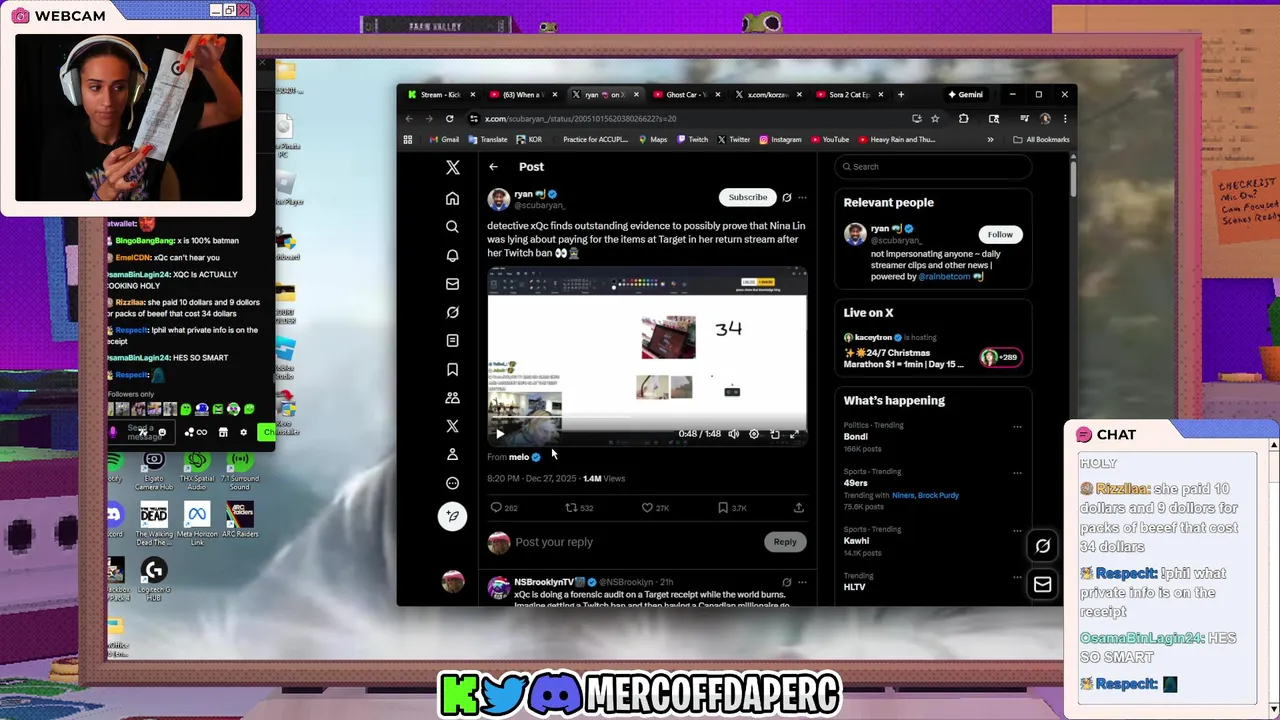The width and height of the screenshot is (1280, 720).
Task: Reload the page in Chrome
Action: tap(450, 118)
